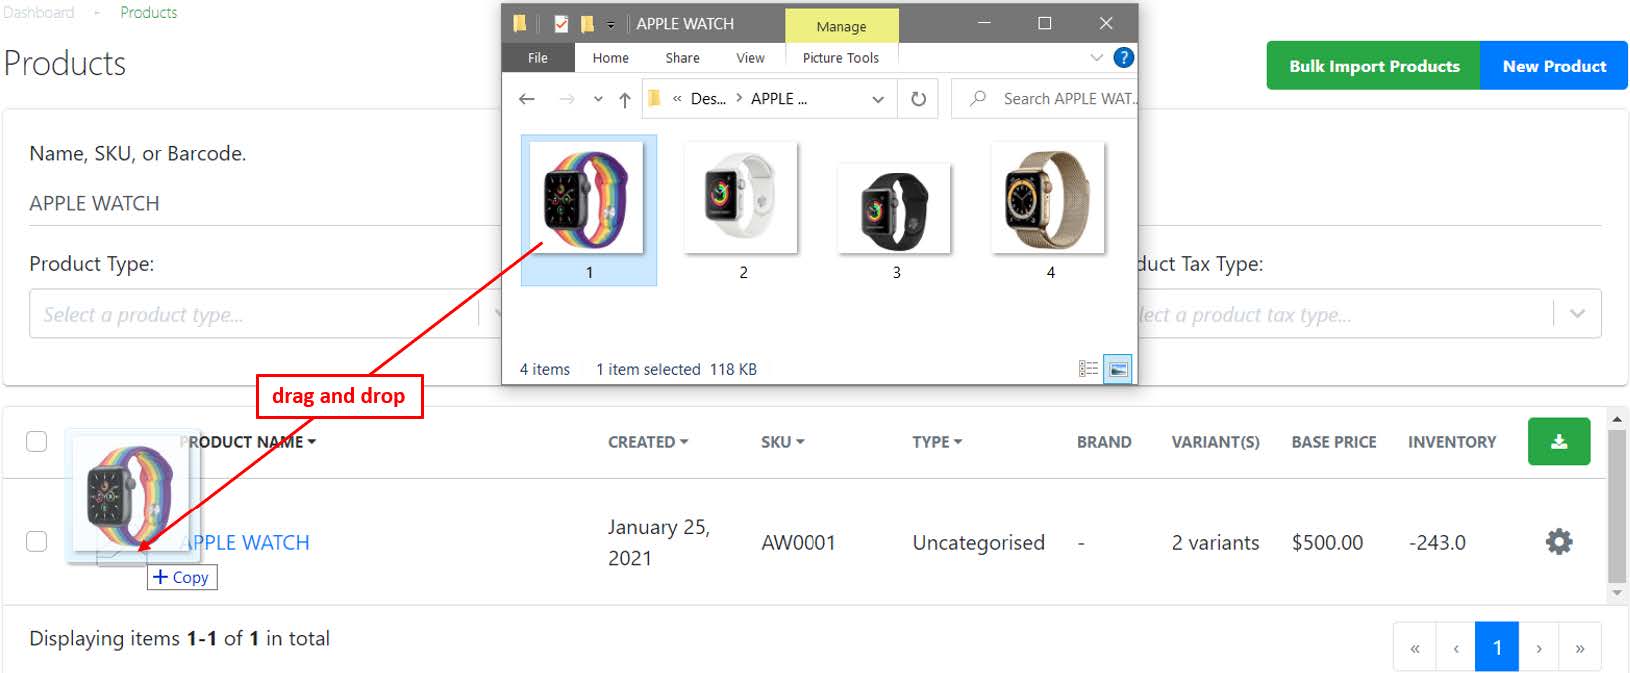Go to Dashboard breadcrumb link

click(38, 12)
